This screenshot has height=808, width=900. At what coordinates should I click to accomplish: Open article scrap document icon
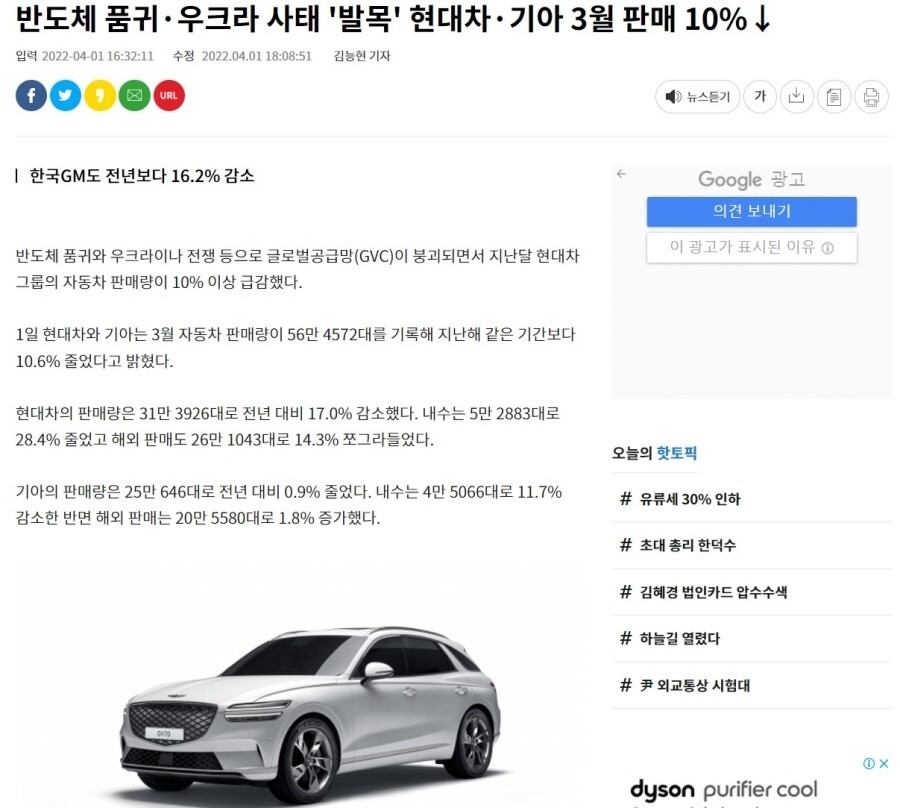[834, 96]
